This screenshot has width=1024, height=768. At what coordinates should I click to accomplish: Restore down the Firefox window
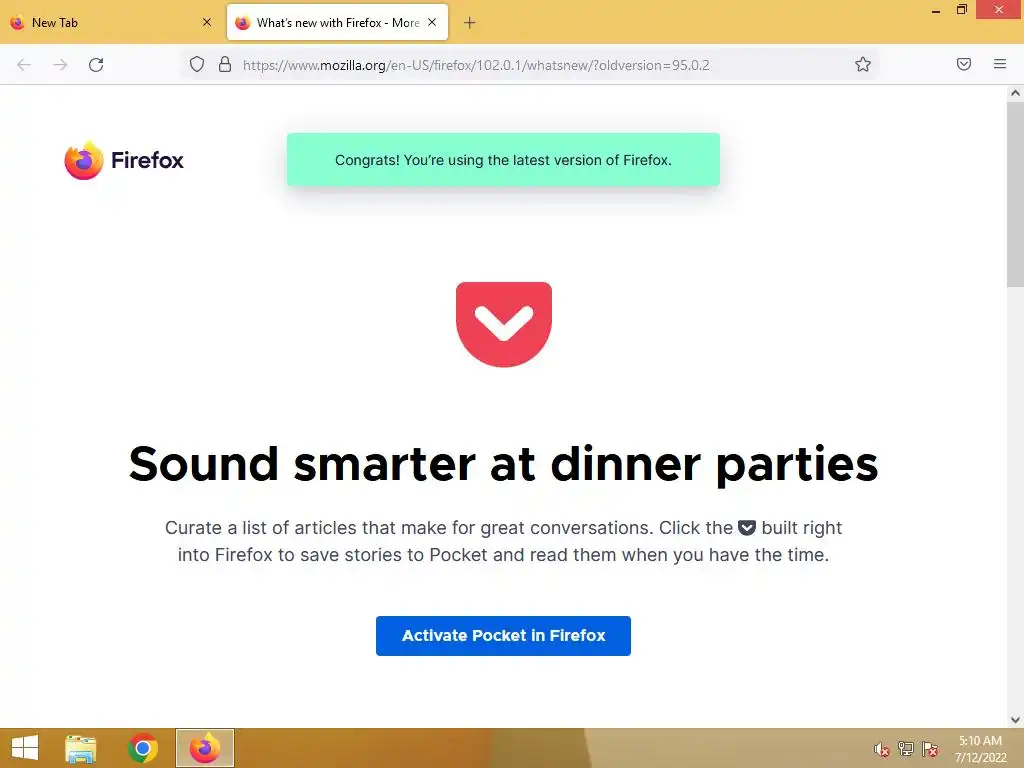[961, 10]
